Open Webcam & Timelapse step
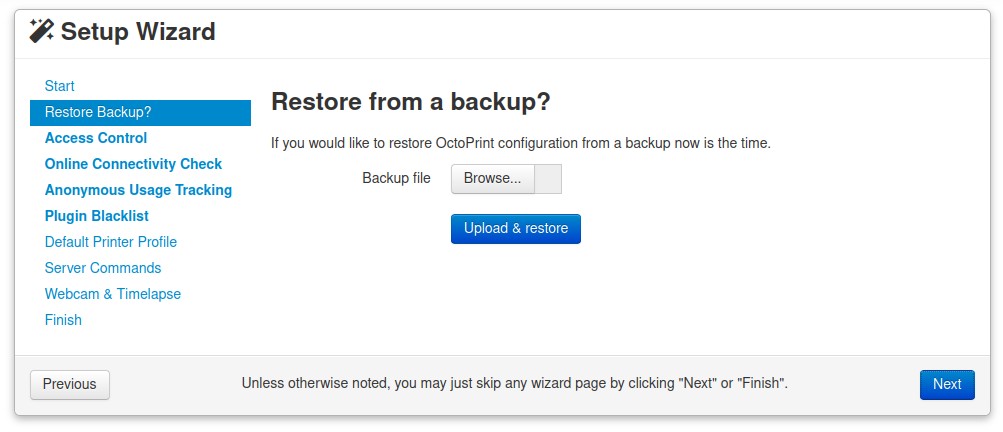The width and height of the screenshot is (1003, 432). [x=113, y=294]
